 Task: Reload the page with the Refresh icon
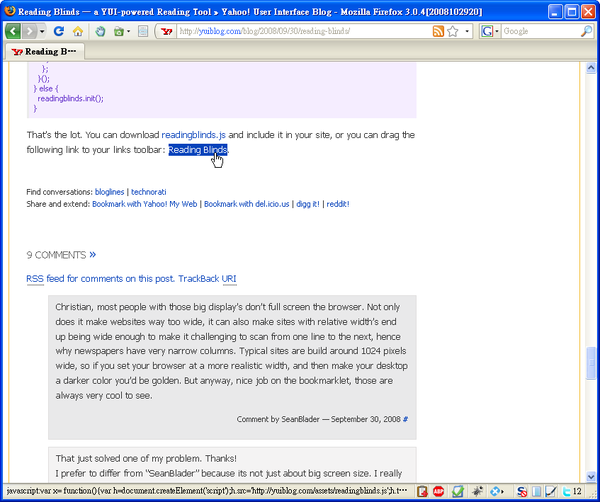point(59,31)
